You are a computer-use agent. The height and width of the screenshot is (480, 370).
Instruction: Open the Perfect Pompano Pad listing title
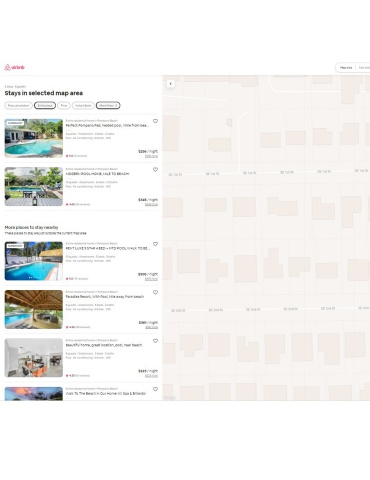click(107, 125)
